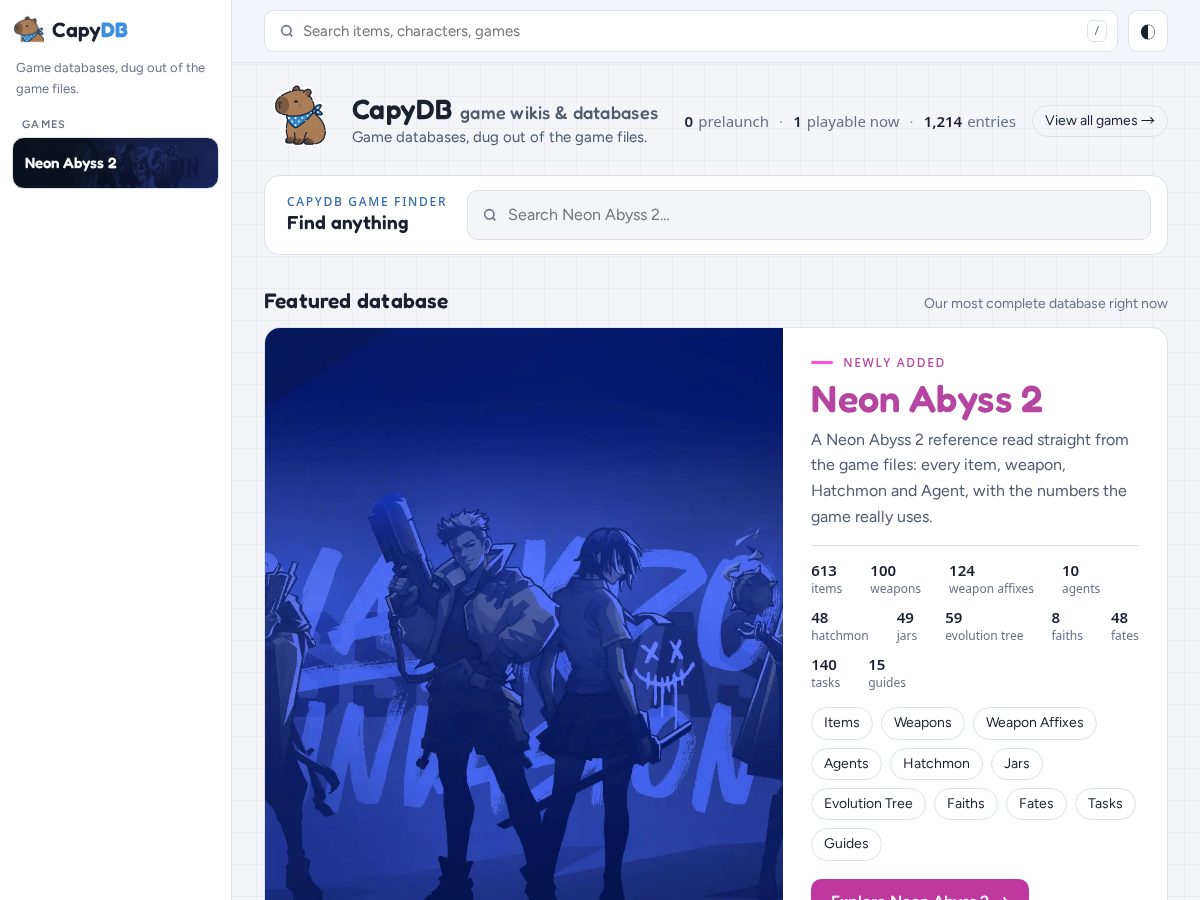The width and height of the screenshot is (1200, 900).
Task: Click the magnifier icon in top search bar
Action: coord(287,31)
